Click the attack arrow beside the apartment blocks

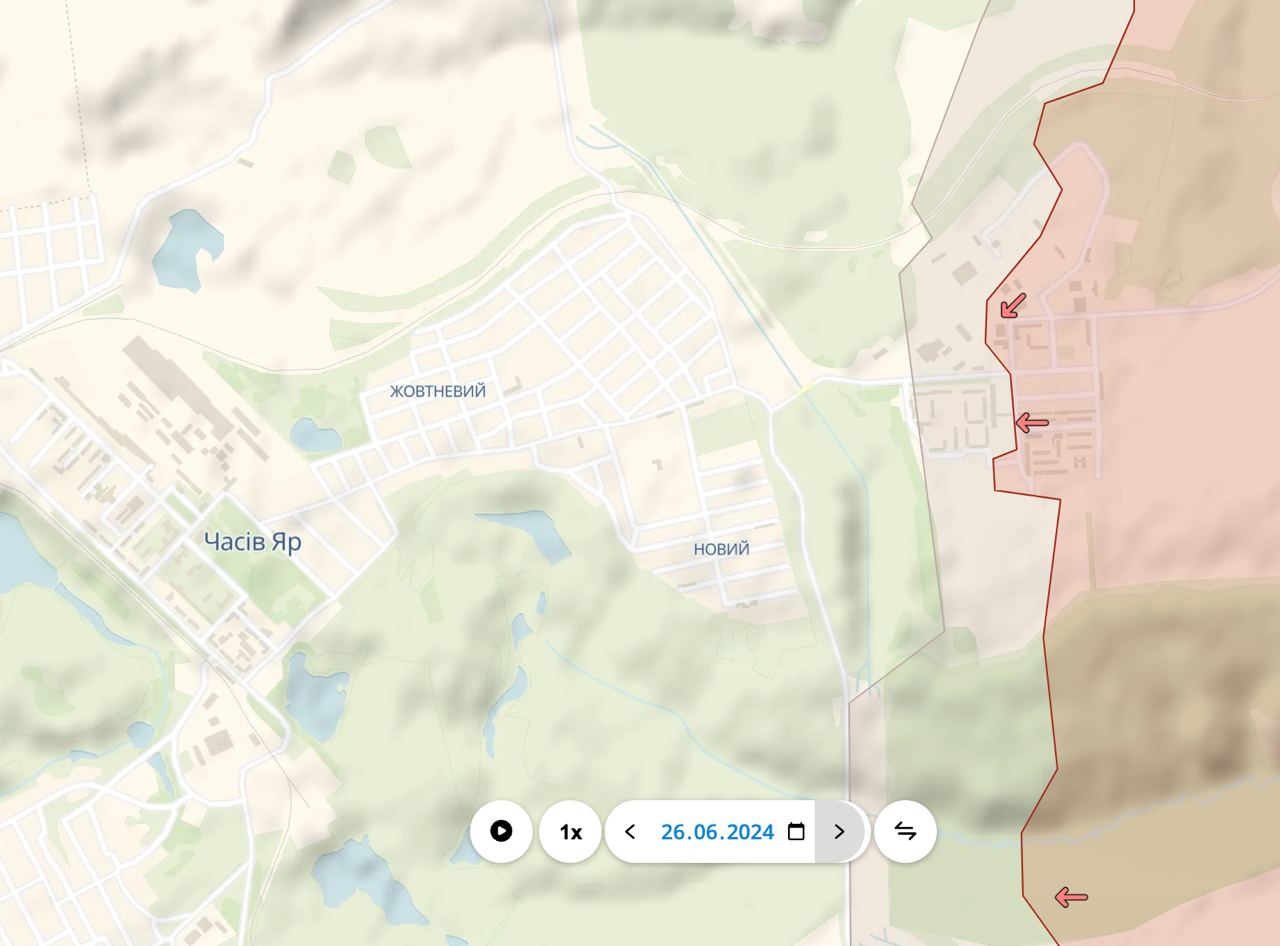click(x=1032, y=423)
